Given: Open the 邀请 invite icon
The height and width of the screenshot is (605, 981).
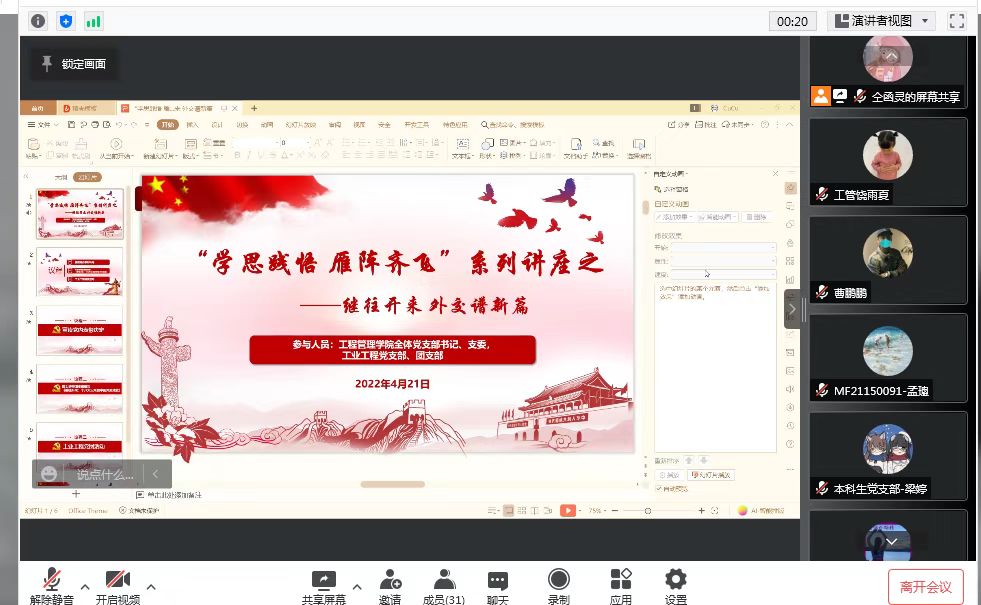Looking at the screenshot, I should point(390,585).
